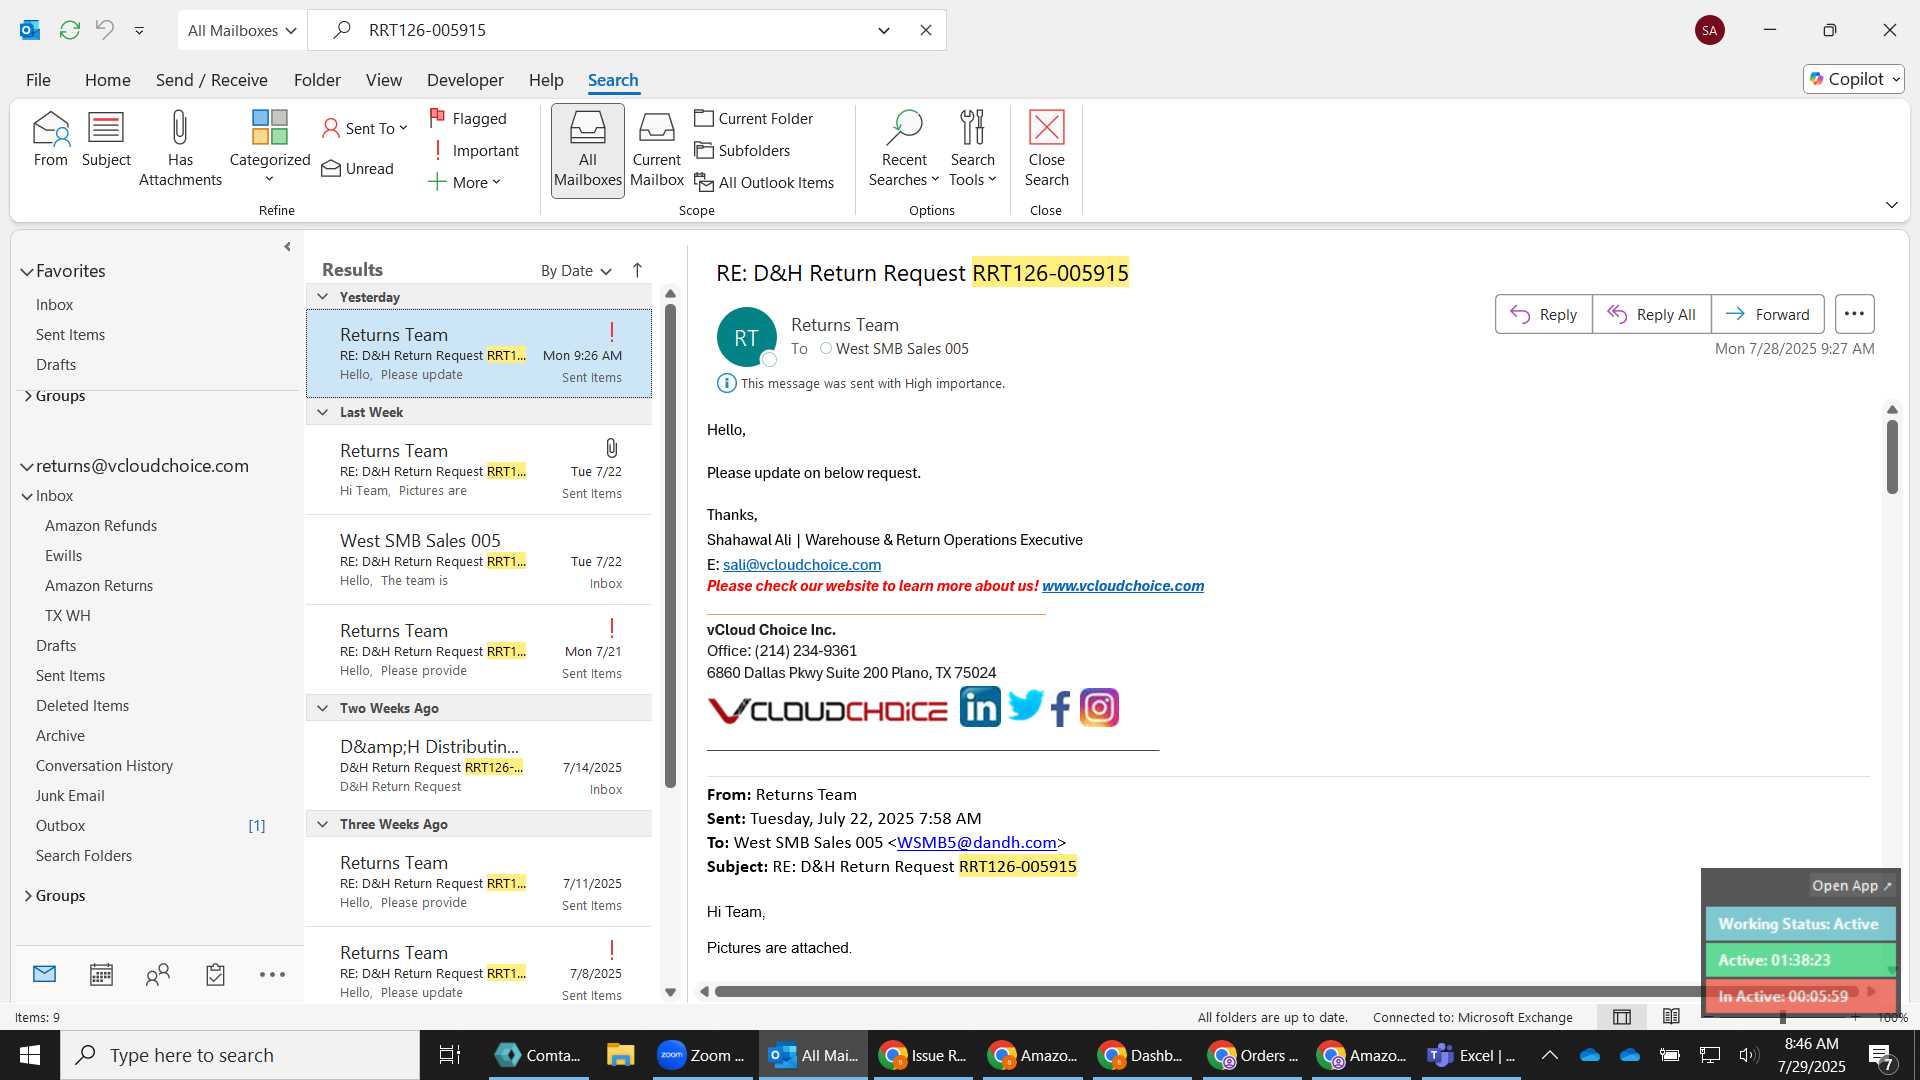Collapse the ribbon with chevron
Viewport: 1920px width, 1080px height.
pyautogui.click(x=1892, y=205)
